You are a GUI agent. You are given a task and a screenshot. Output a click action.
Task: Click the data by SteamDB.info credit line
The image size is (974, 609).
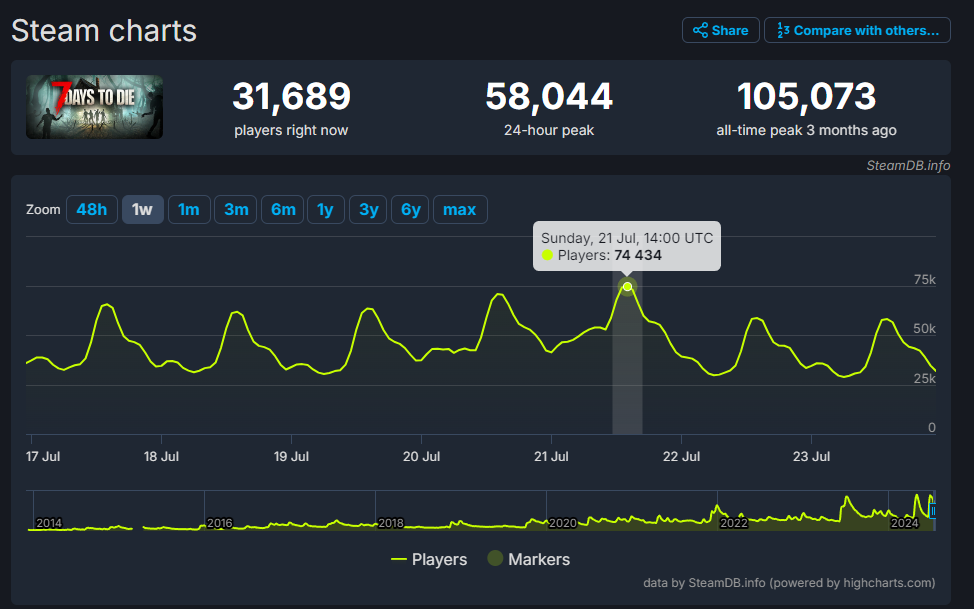tap(789, 583)
